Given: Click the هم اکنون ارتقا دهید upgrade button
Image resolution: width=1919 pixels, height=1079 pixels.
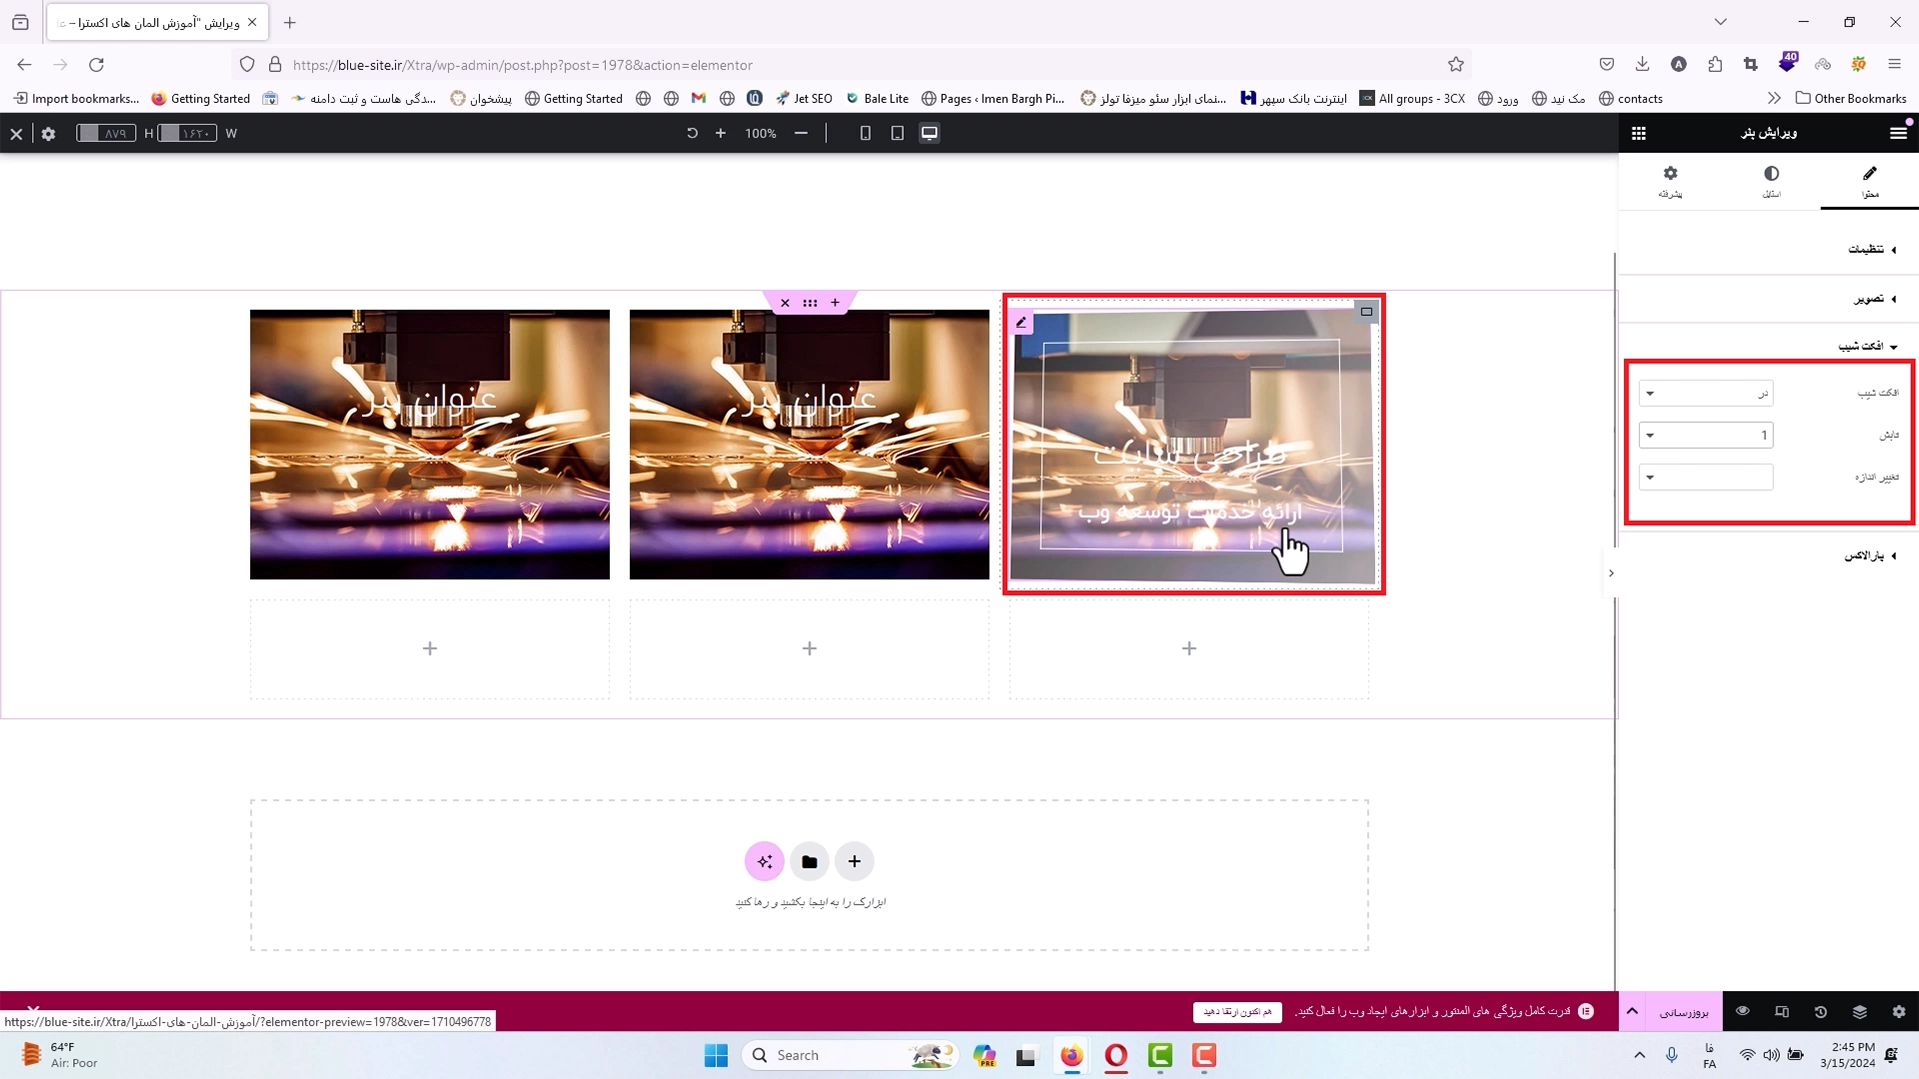Looking at the screenshot, I should point(1237,1012).
